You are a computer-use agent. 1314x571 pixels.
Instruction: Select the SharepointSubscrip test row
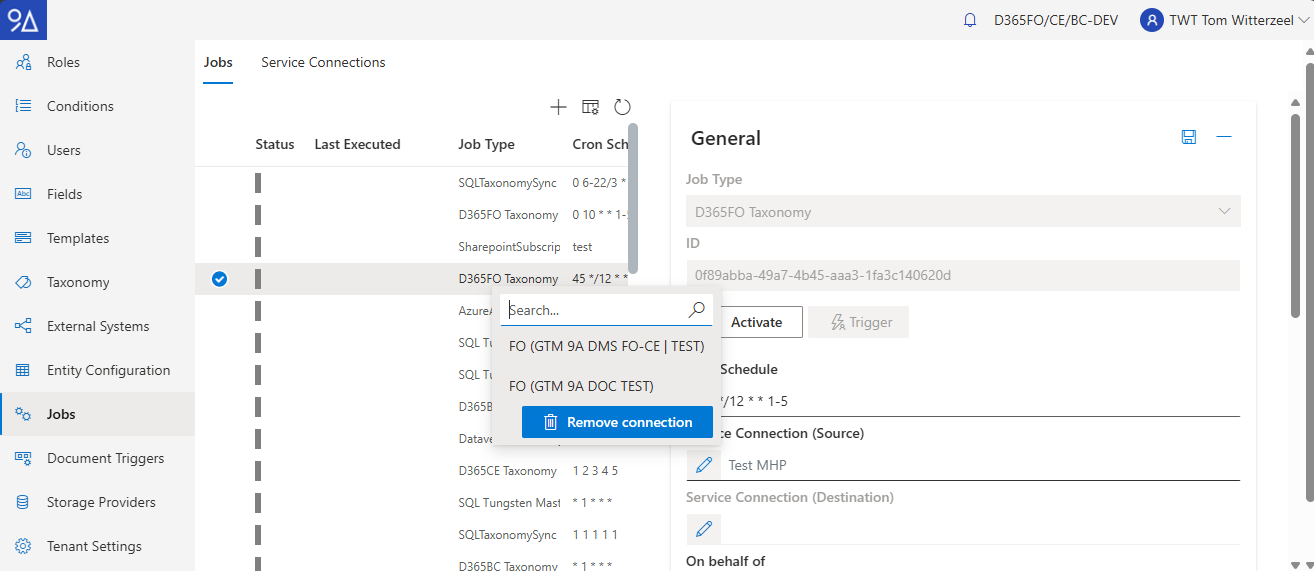click(411, 247)
